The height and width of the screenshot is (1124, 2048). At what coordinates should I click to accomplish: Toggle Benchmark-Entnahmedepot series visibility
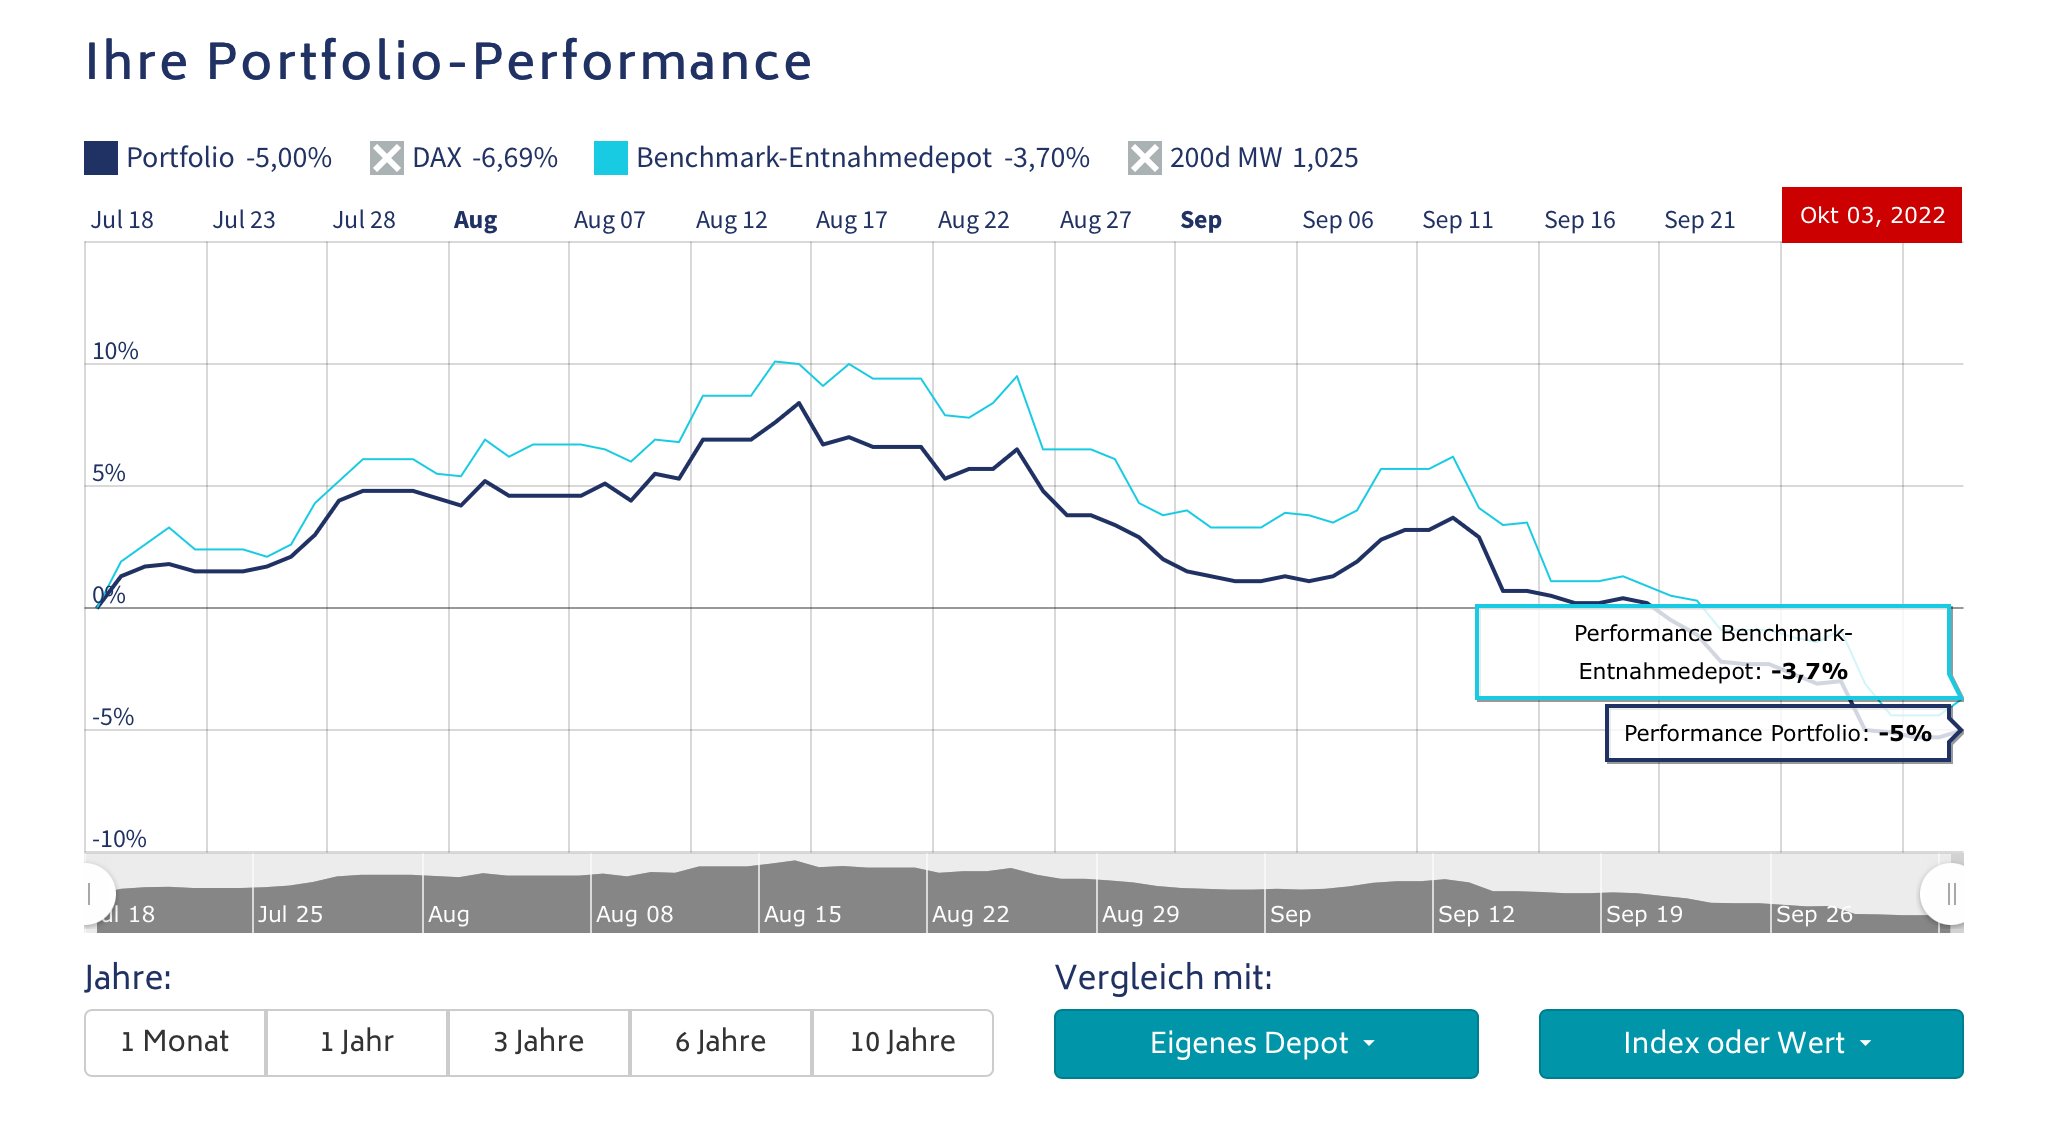(x=610, y=158)
